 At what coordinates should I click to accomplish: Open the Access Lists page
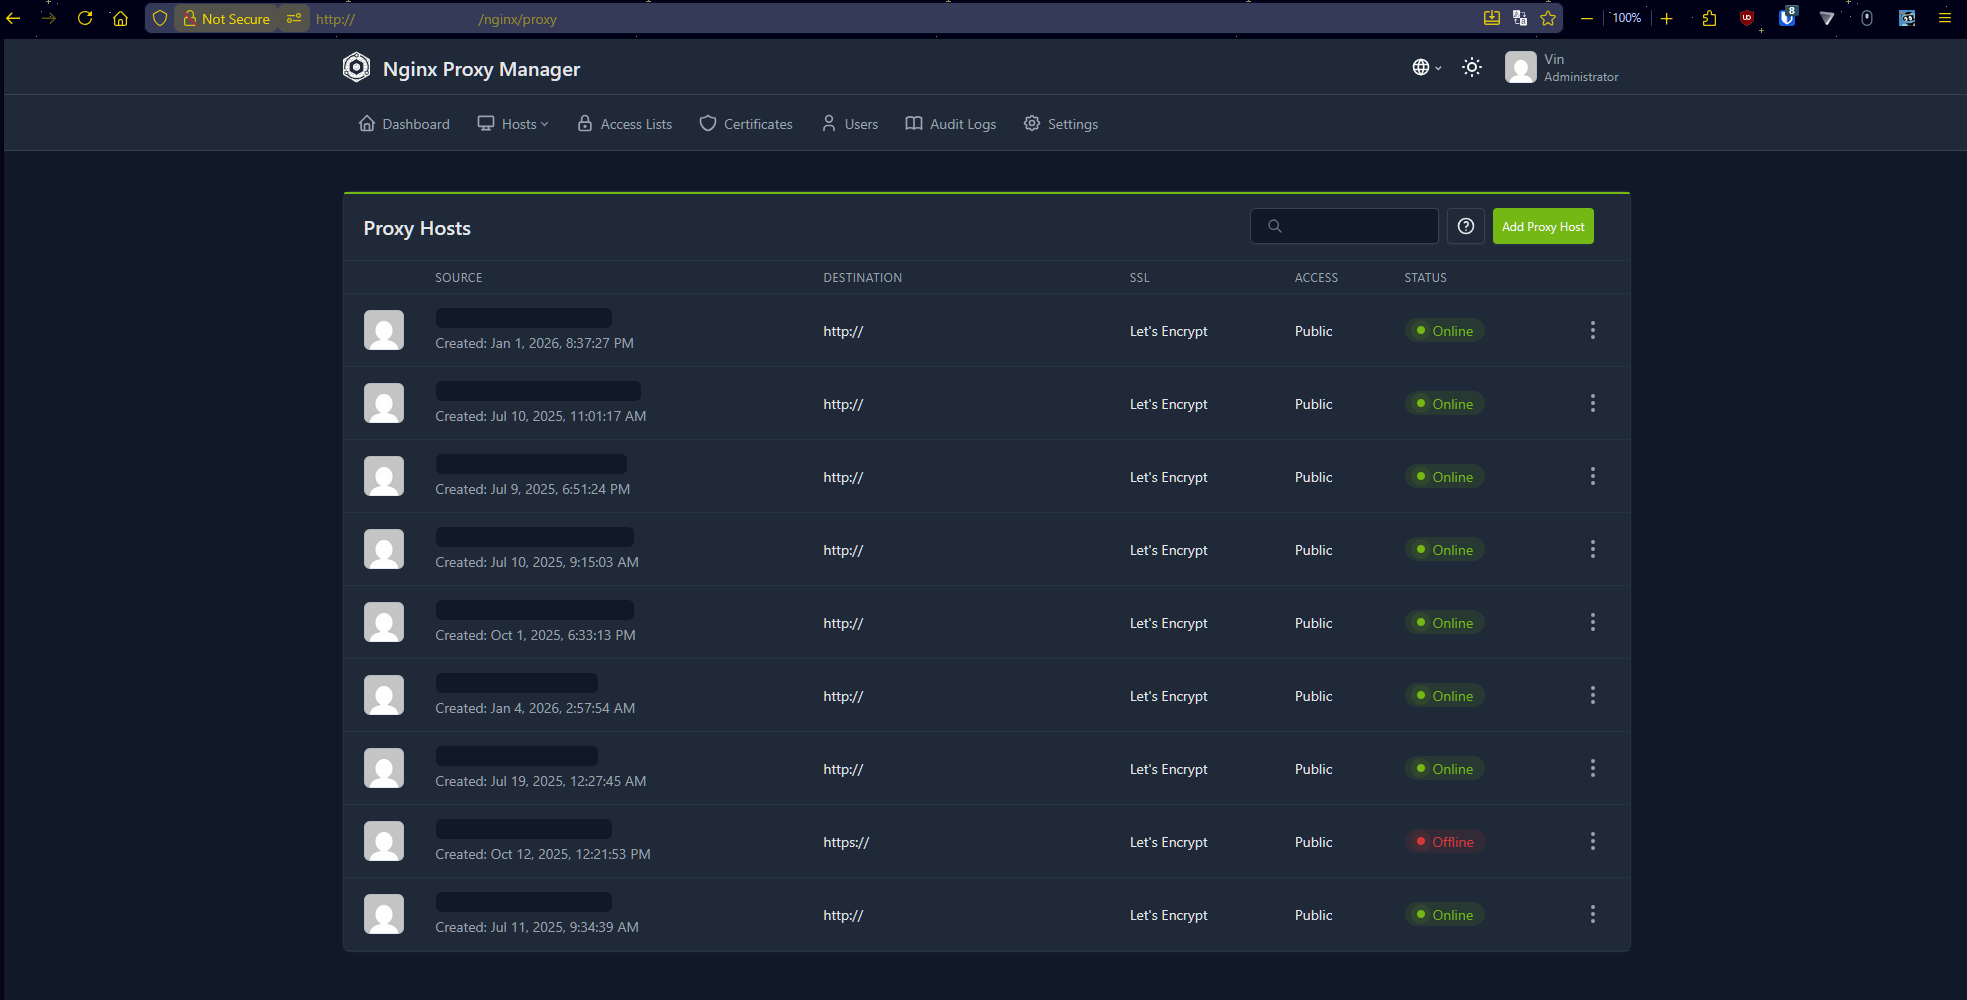point(625,124)
